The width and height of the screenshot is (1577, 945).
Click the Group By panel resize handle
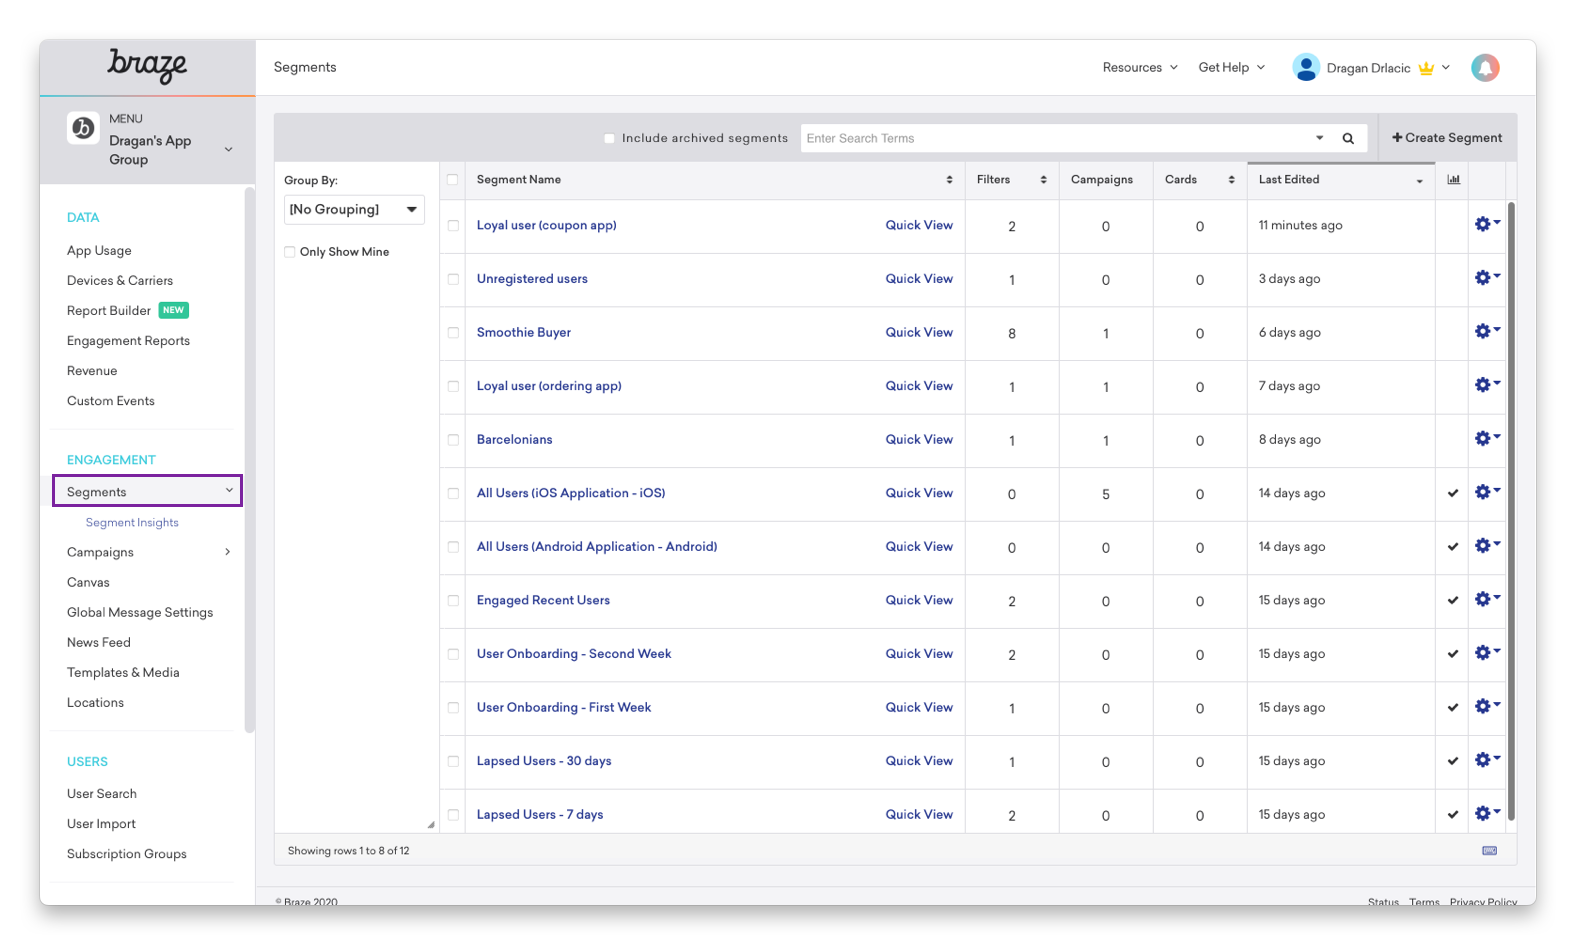coord(431,825)
